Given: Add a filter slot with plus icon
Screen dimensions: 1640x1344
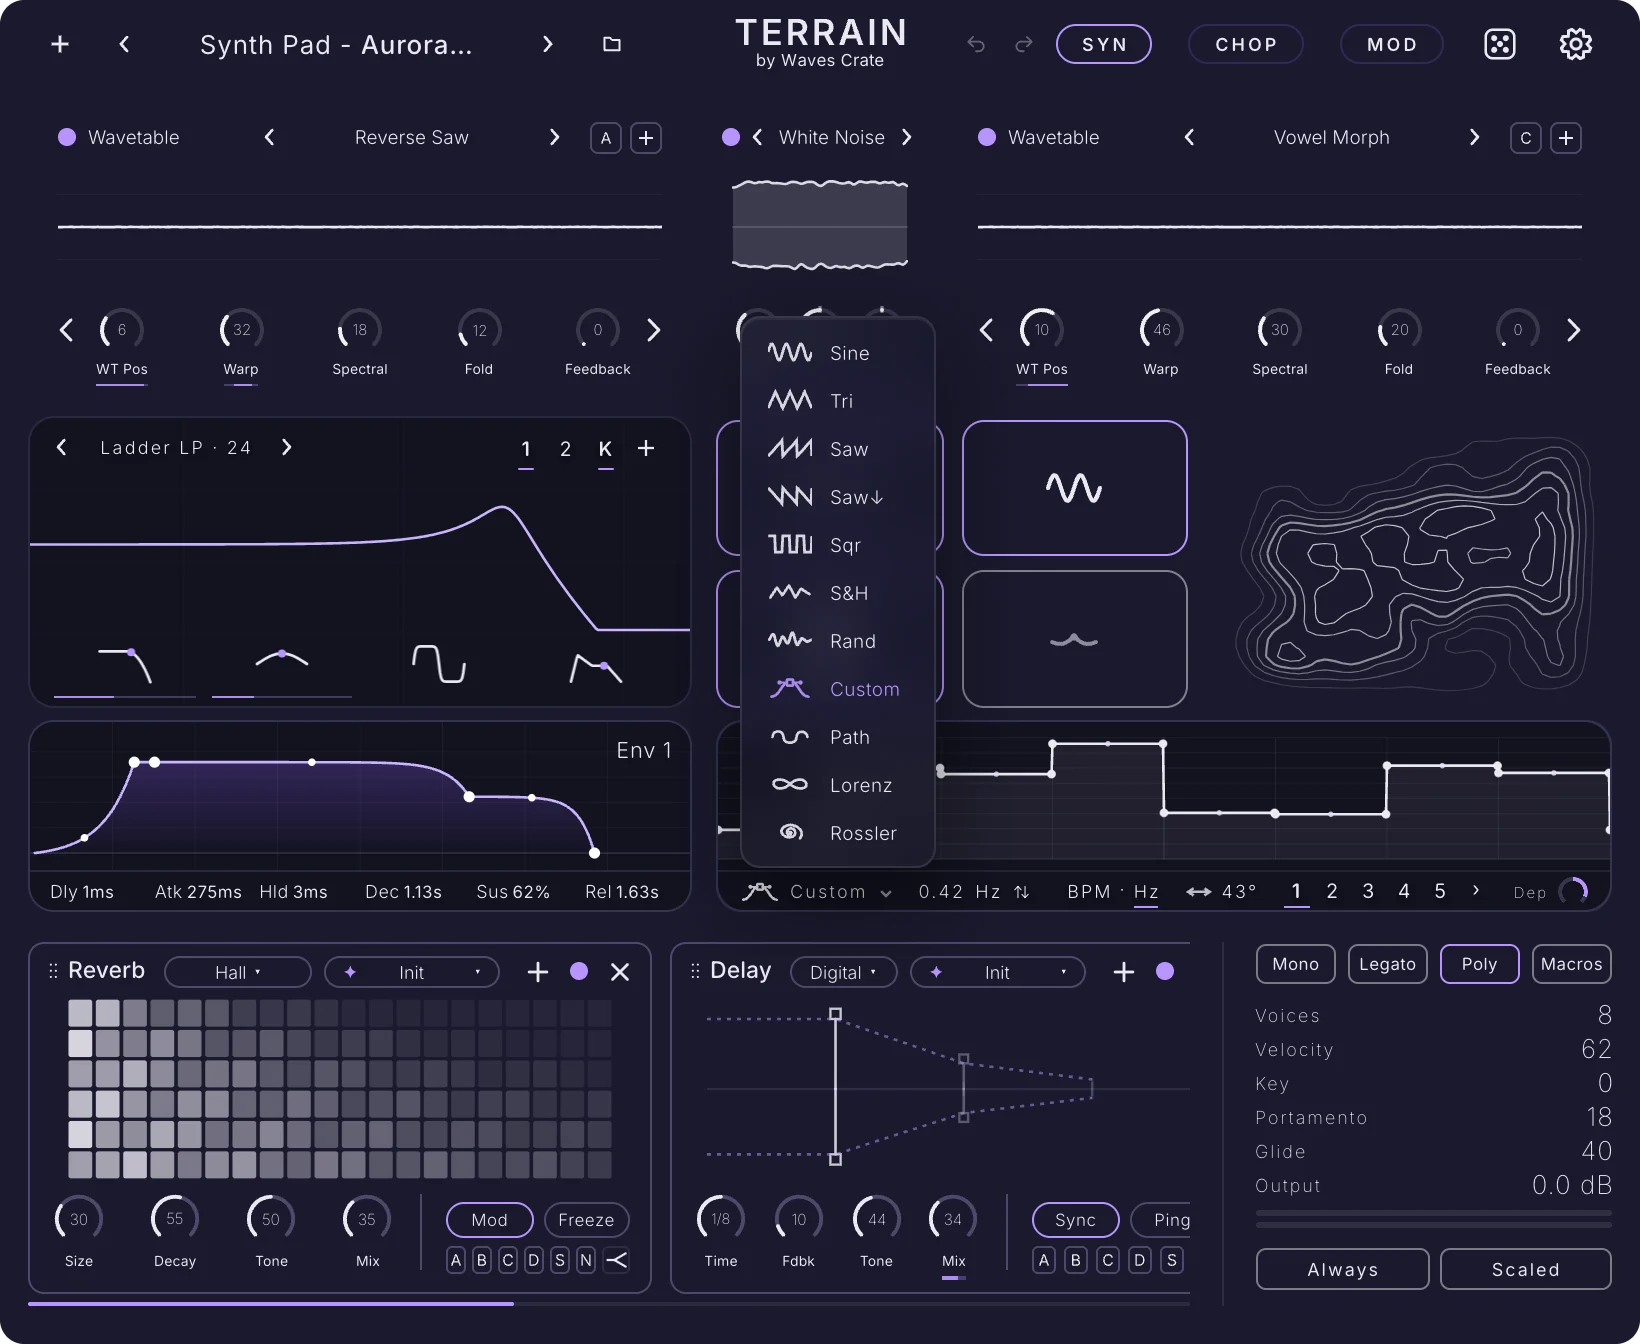Looking at the screenshot, I should tap(646, 448).
